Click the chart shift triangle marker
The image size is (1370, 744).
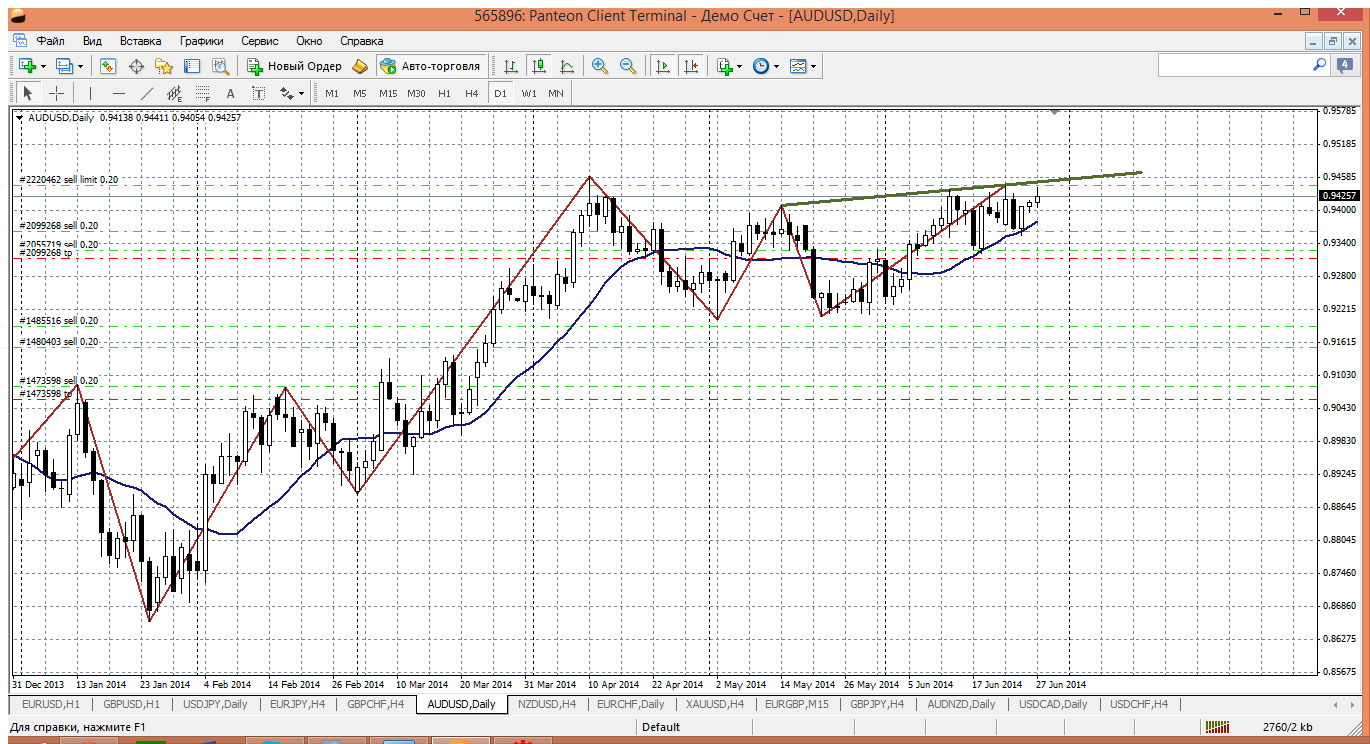pos(1053,113)
